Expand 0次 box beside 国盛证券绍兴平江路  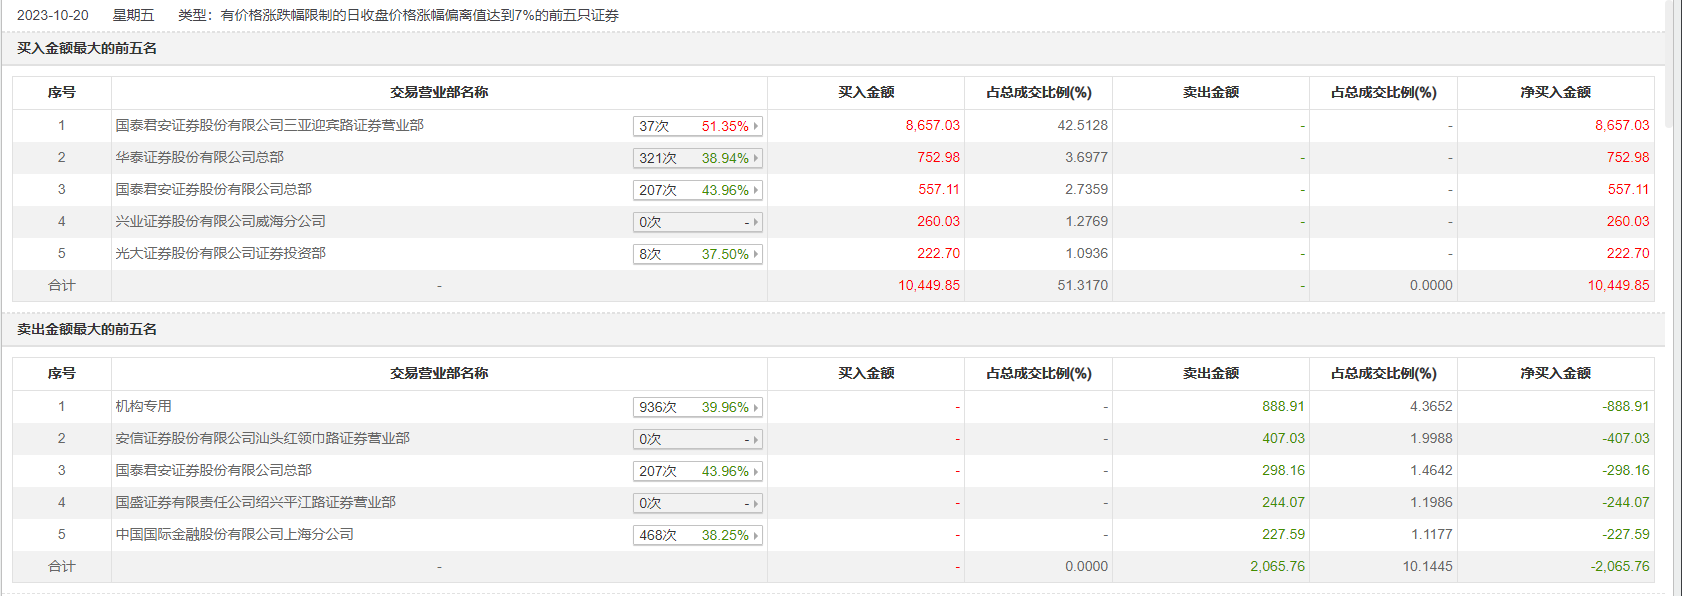coord(697,503)
